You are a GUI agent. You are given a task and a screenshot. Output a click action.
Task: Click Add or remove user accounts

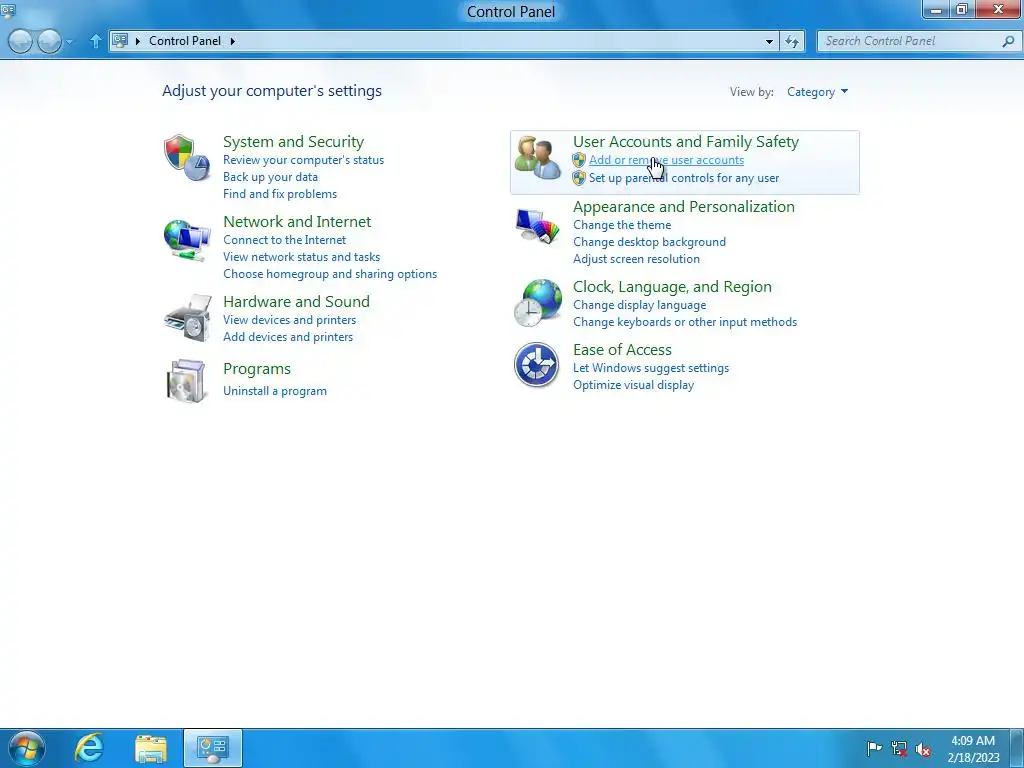coord(666,160)
